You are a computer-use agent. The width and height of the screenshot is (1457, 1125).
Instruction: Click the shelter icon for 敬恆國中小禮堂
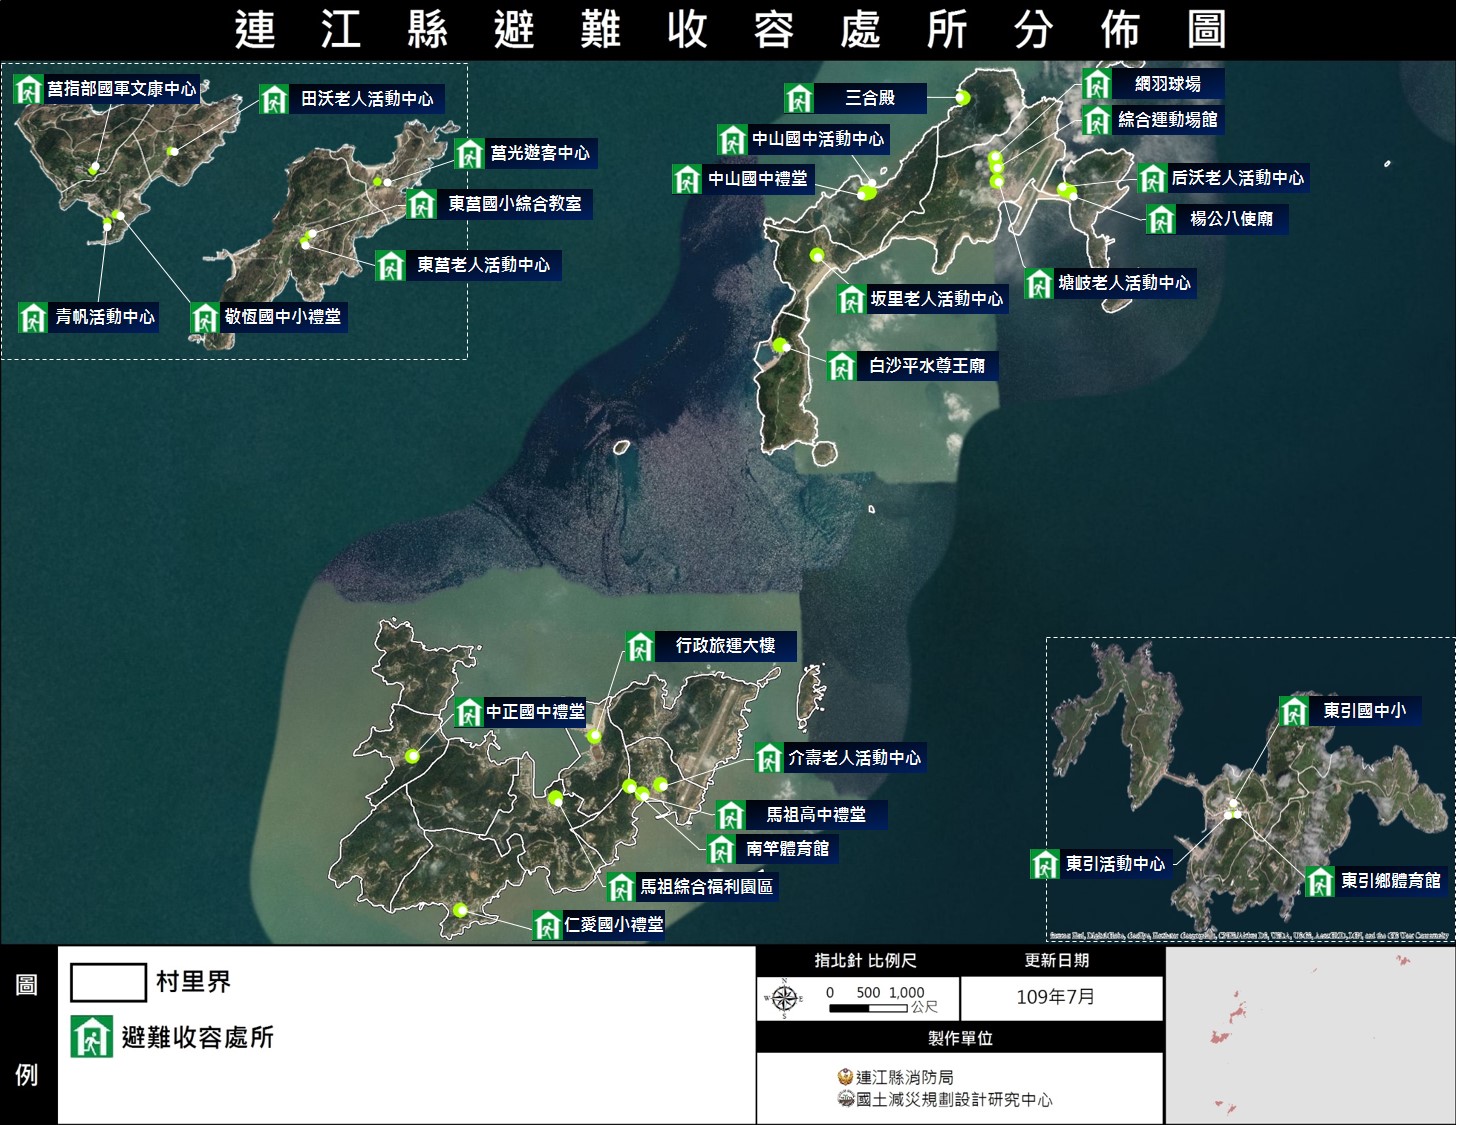(x=204, y=317)
